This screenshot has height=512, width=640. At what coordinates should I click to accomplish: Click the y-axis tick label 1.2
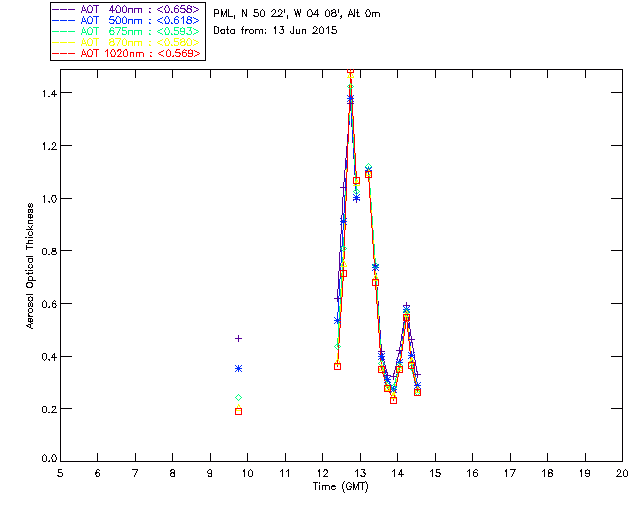point(49,146)
